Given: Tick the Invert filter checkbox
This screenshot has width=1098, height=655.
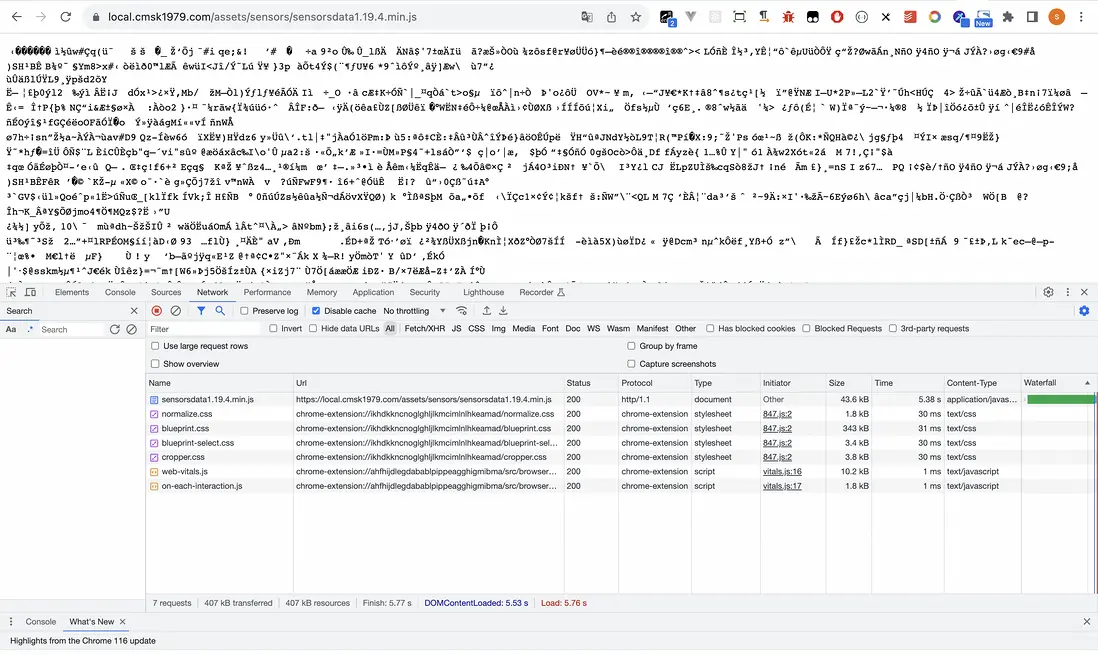Looking at the screenshot, I should coord(273,328).
